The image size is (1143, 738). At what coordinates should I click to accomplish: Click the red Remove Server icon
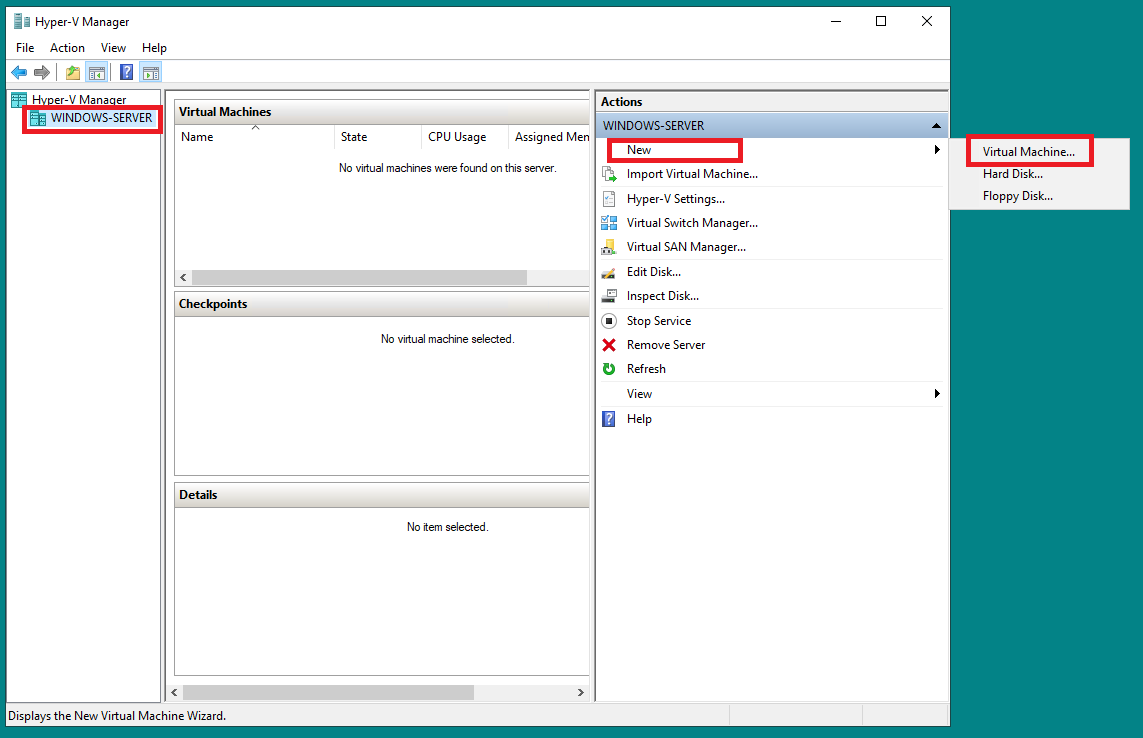click(x=610, y=345)
